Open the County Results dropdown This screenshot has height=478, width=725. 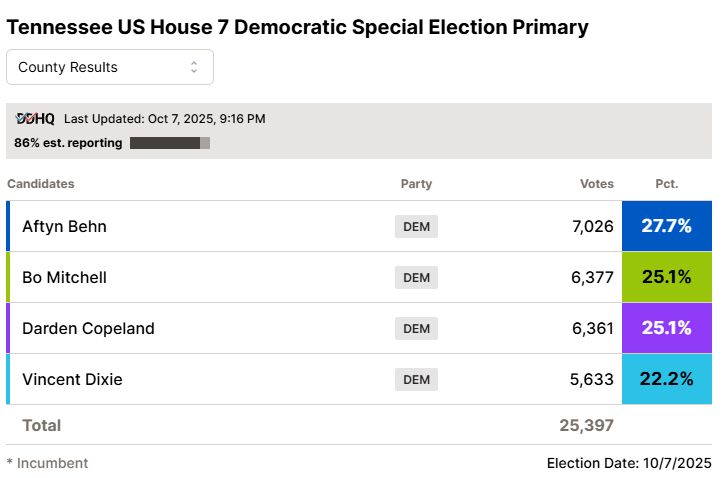[109, 67]
